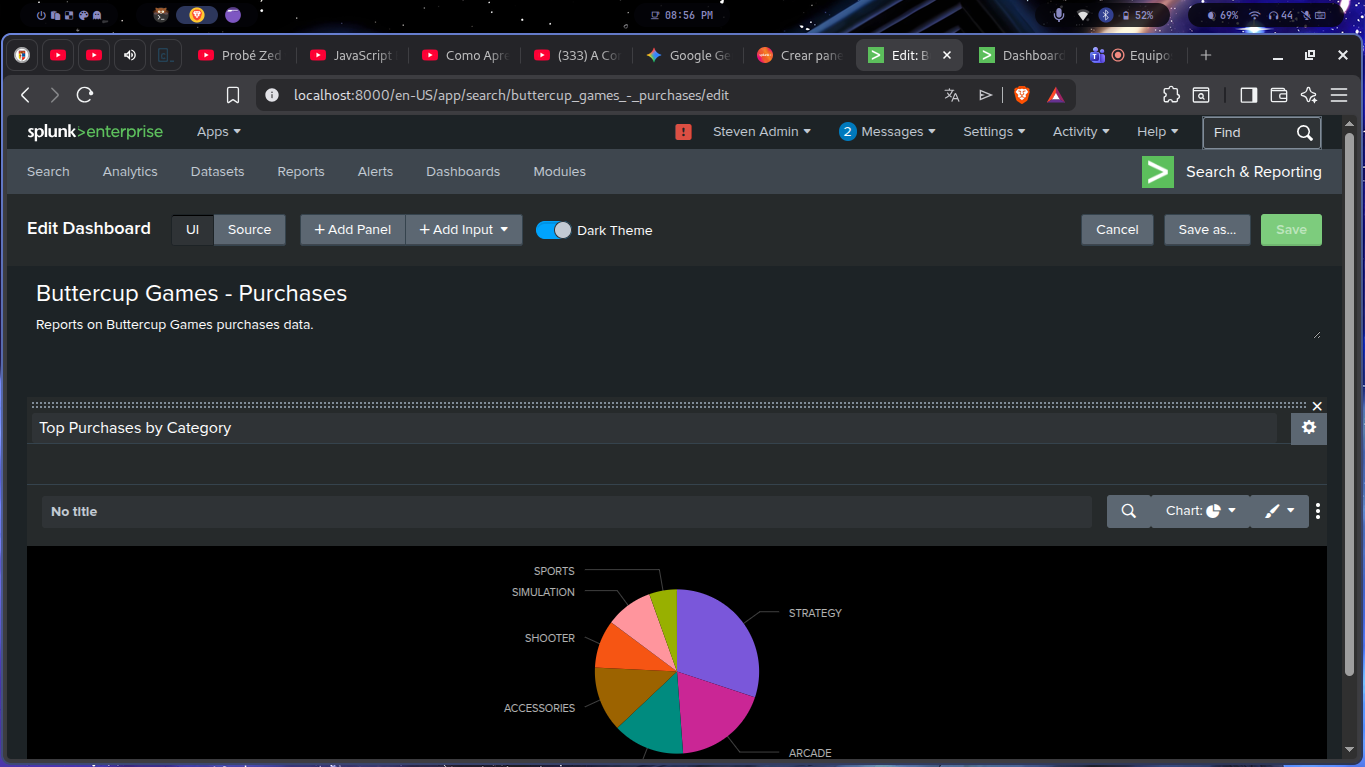Open the Add Input dropdown
Viewport: 1365px width, 767px height.
pyautogui.click(x=463, y=229)
